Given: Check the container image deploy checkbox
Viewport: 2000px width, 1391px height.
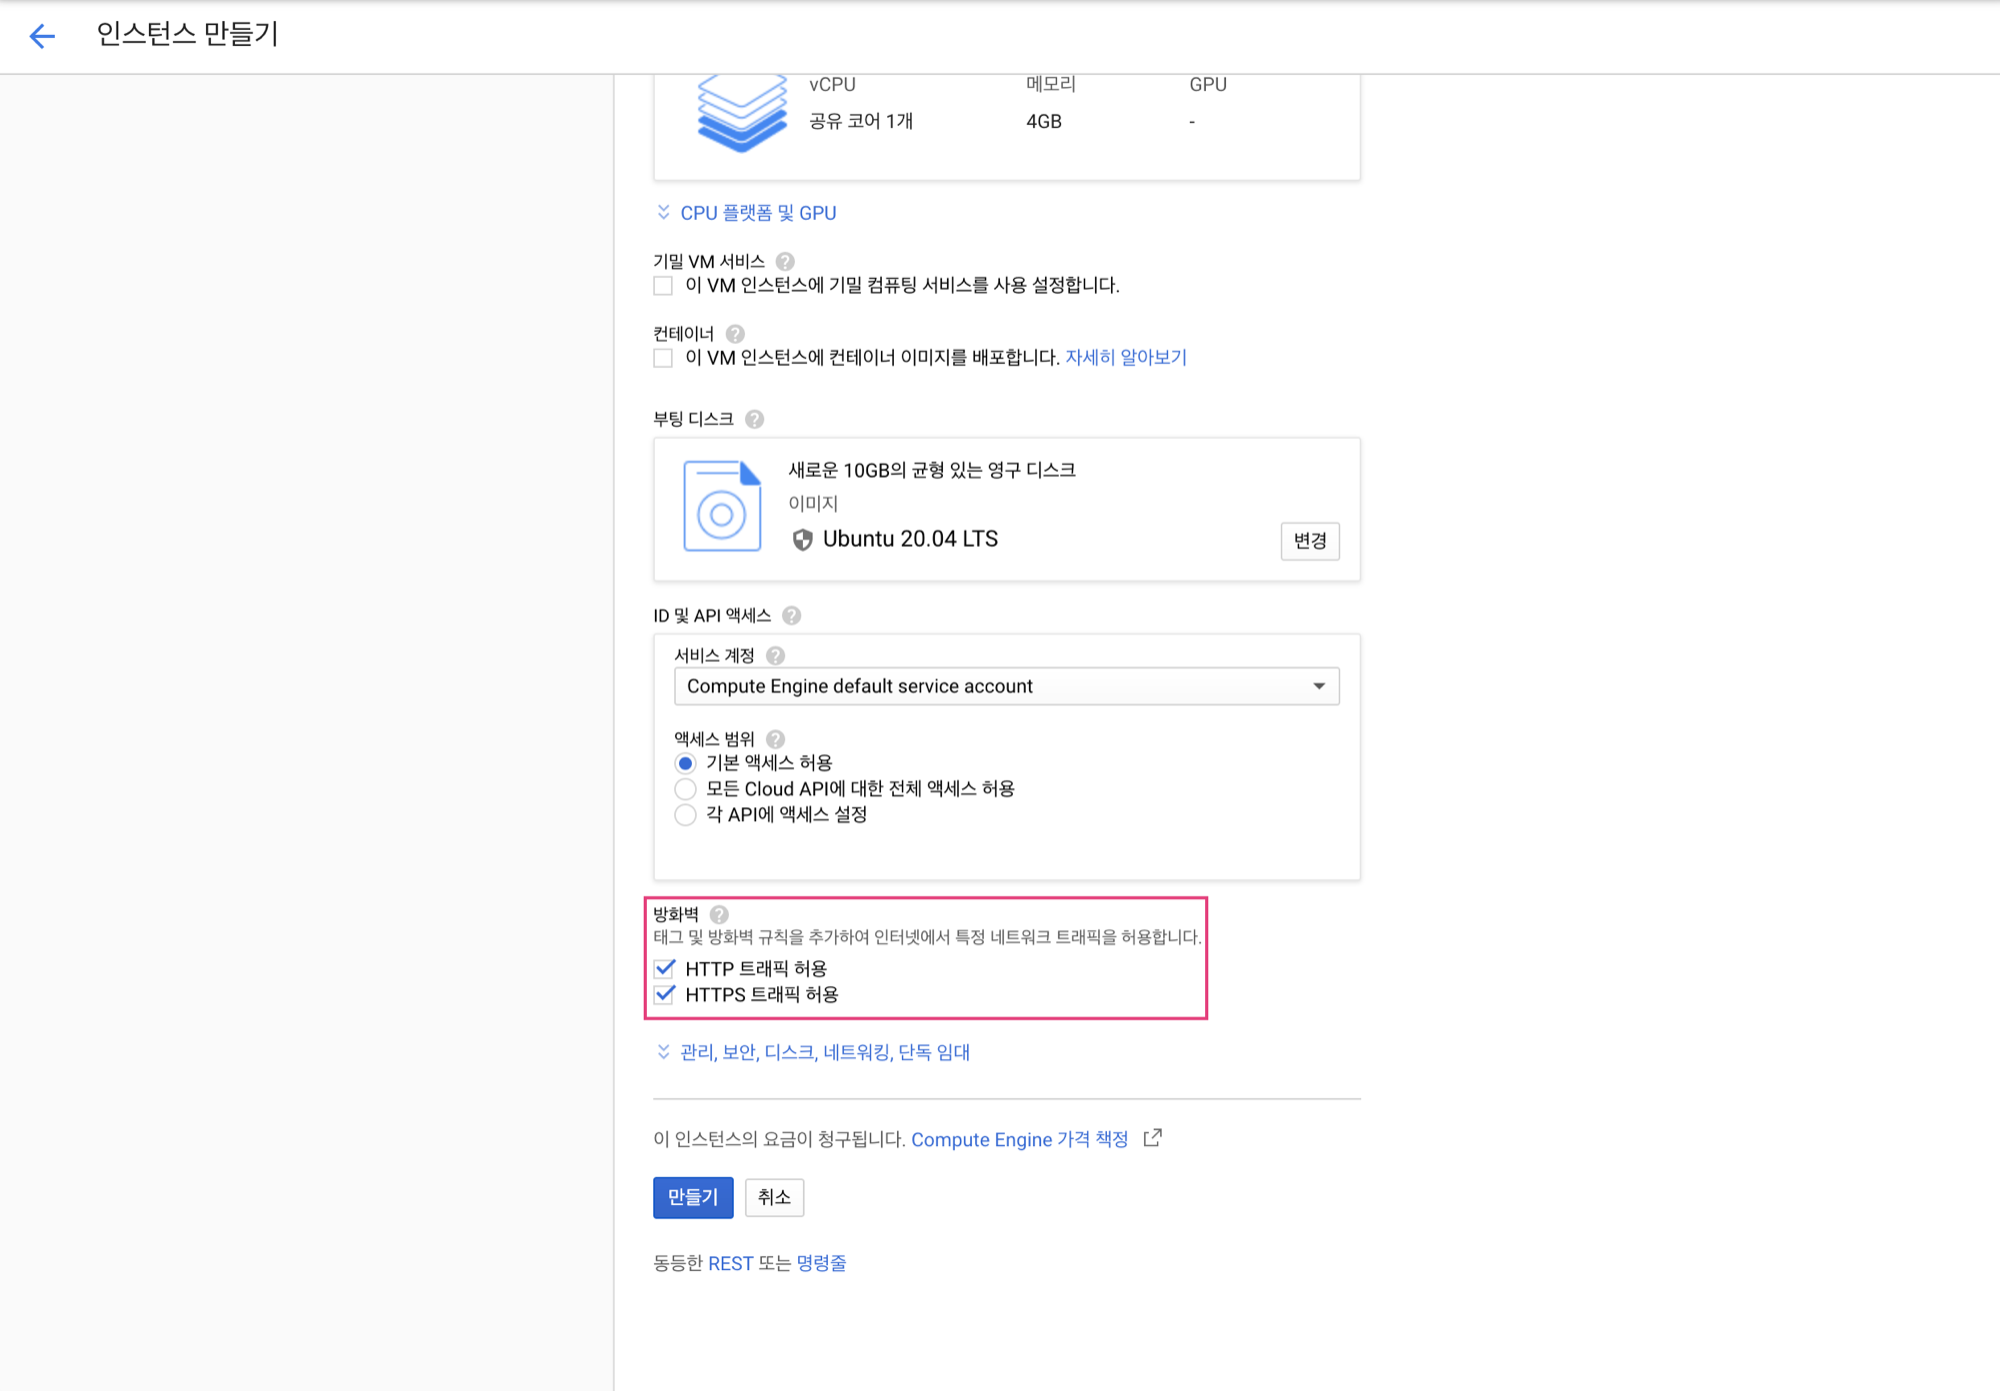Looking at the screenshot, I should pyautogui.click(x=663, y=358).
